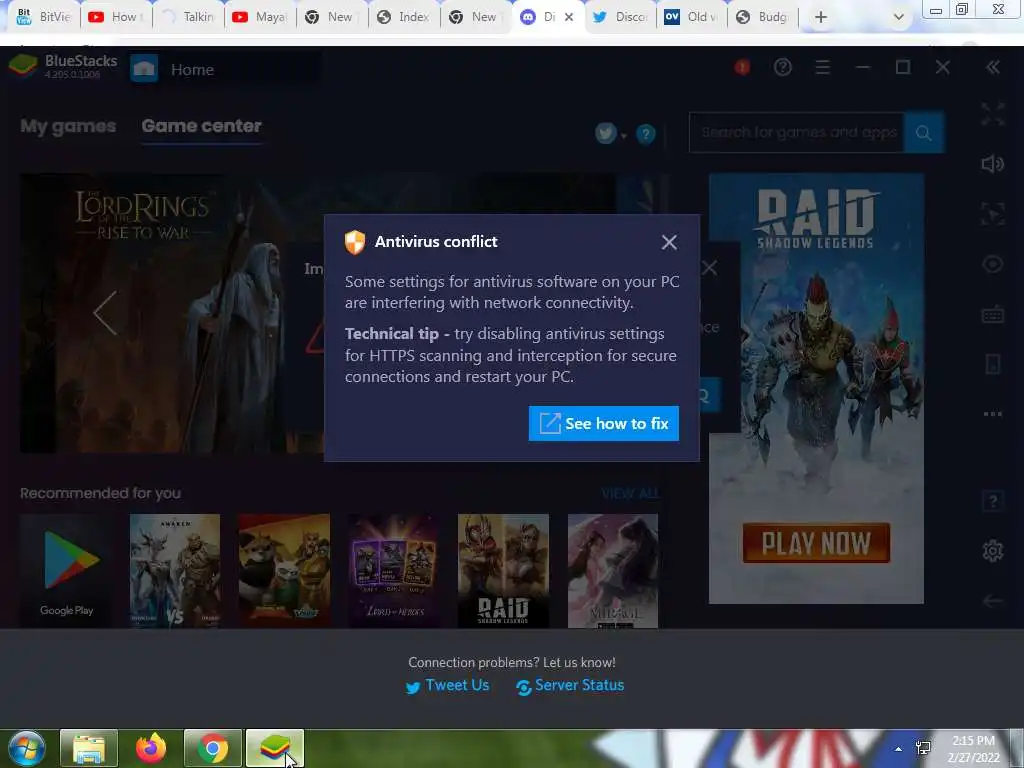Image resolution: width=1024 pixels, height=768 pixels.
Task: Launch Firefox from the taskbar
Action: [151, 748]
